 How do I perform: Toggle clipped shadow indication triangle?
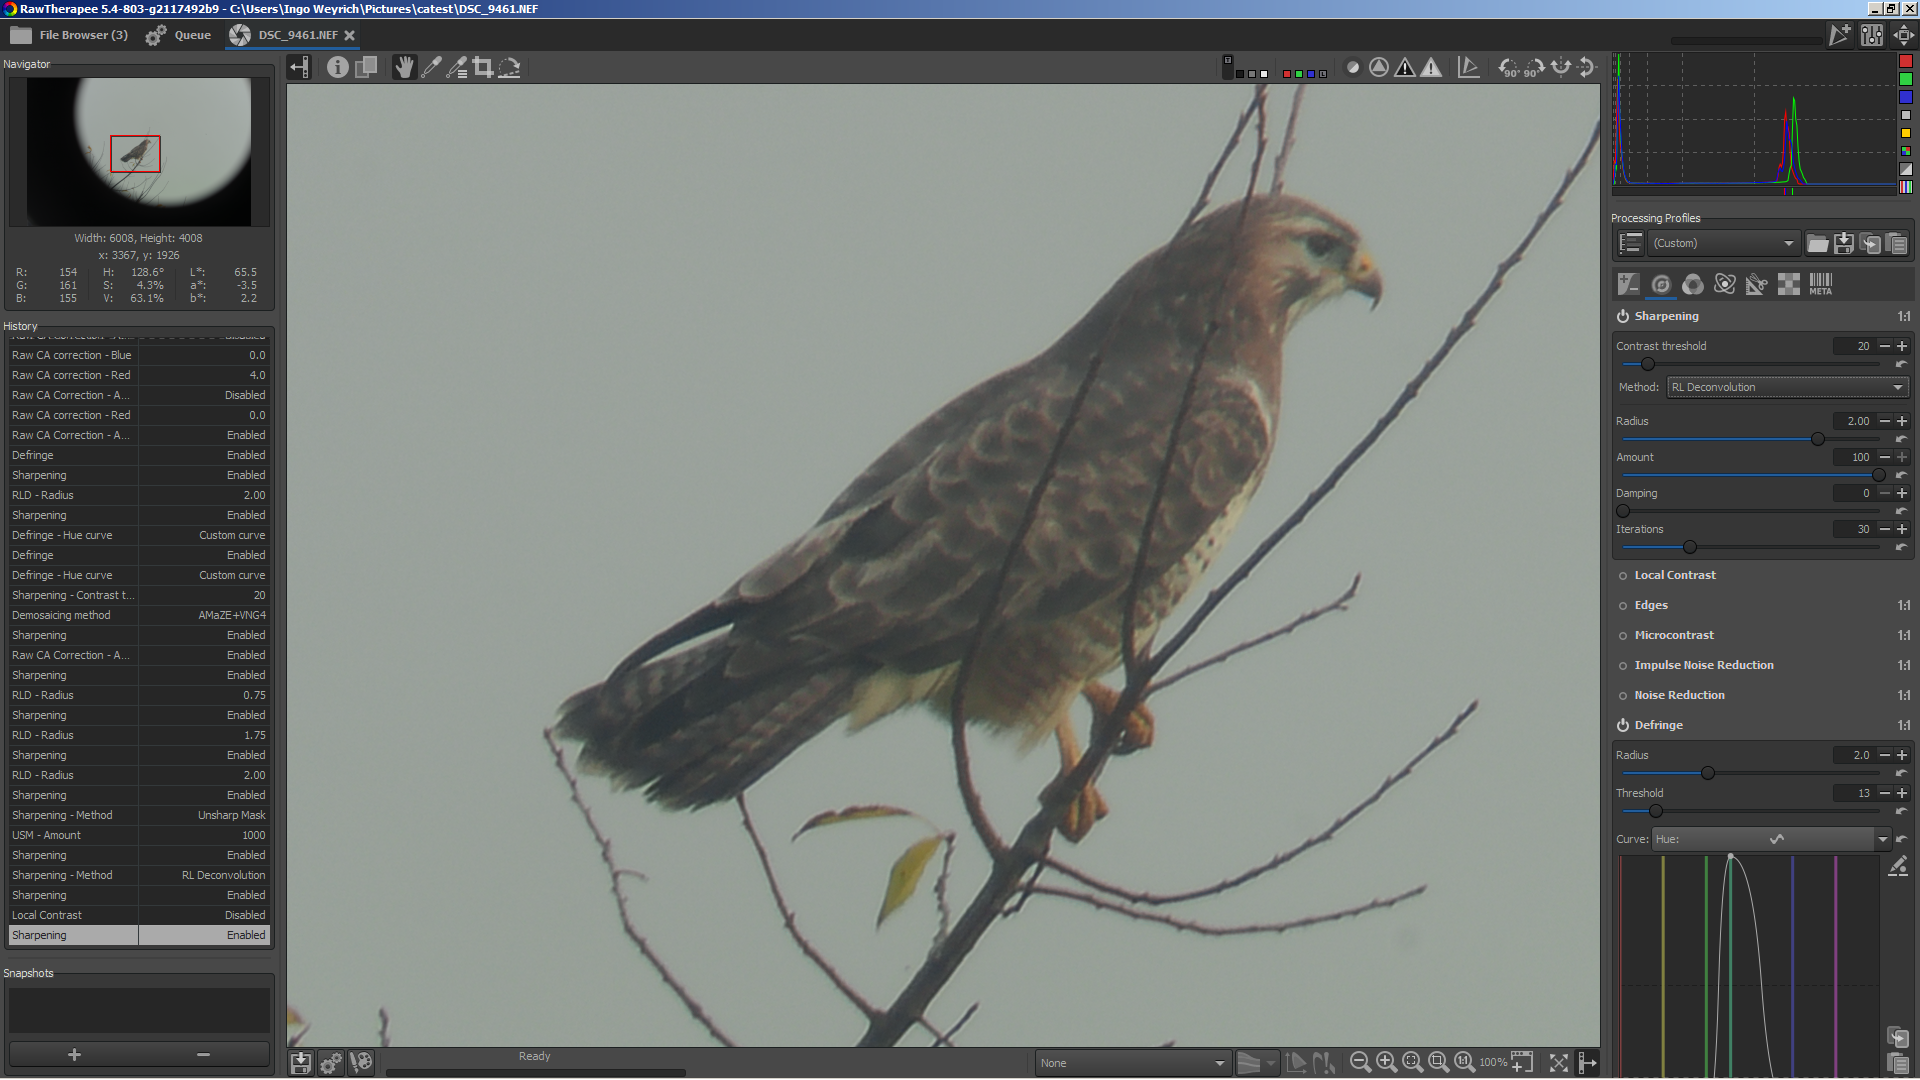pos(1405,67)
